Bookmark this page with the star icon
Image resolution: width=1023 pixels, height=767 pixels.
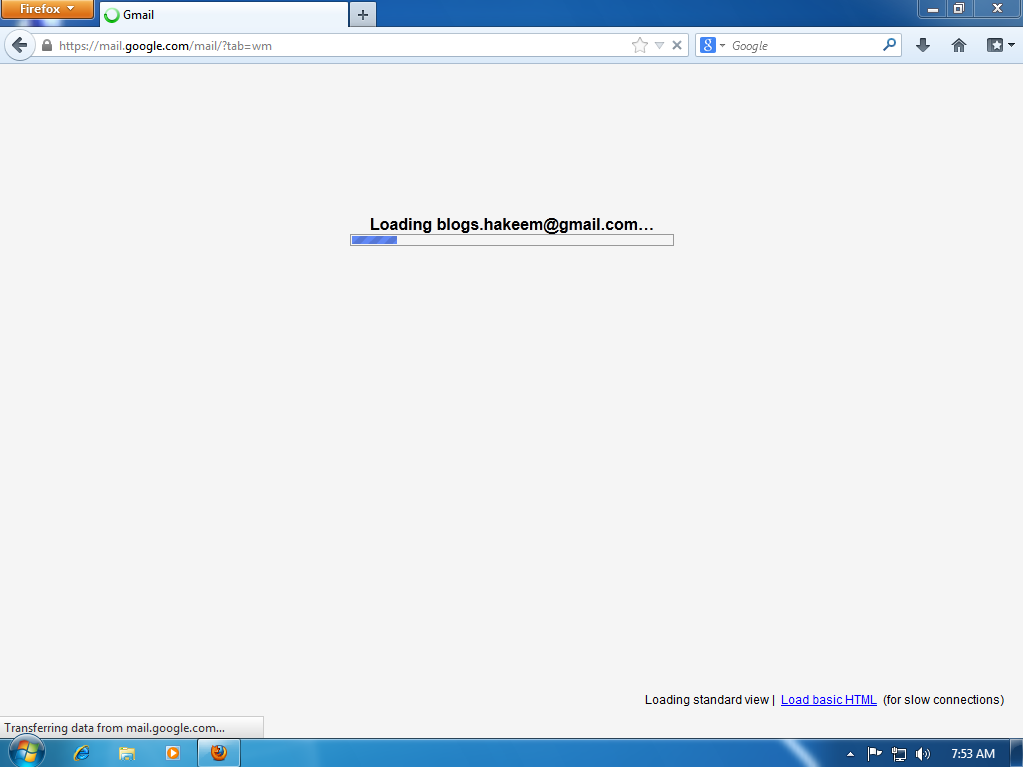(640, 46)
